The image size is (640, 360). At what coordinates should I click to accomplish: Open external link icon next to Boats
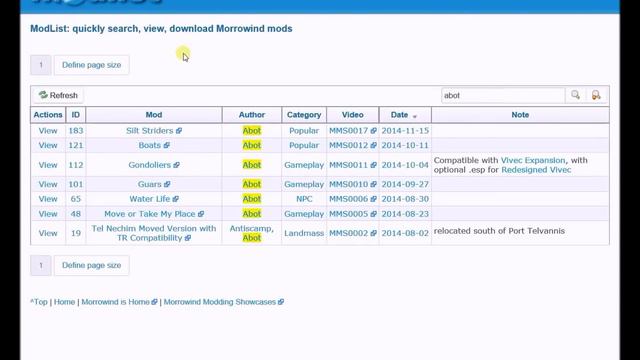pos(167,145)
